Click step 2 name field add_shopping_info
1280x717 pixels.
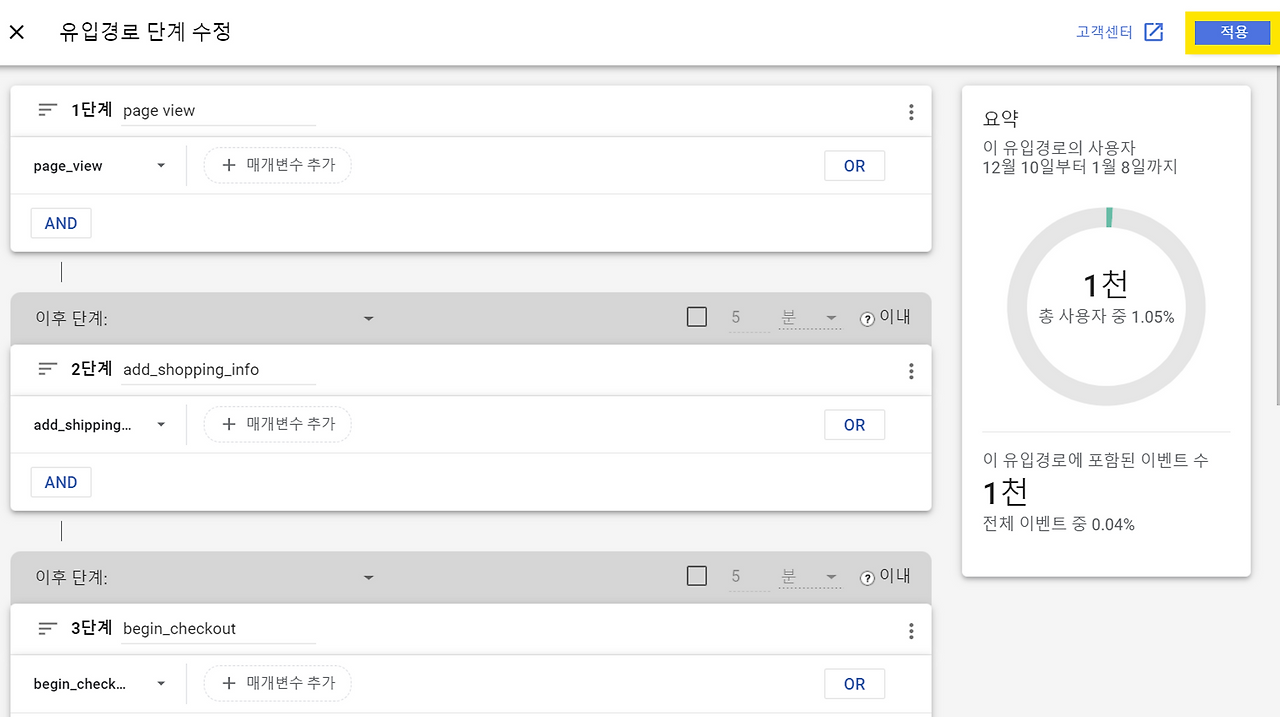pos(217,370)
